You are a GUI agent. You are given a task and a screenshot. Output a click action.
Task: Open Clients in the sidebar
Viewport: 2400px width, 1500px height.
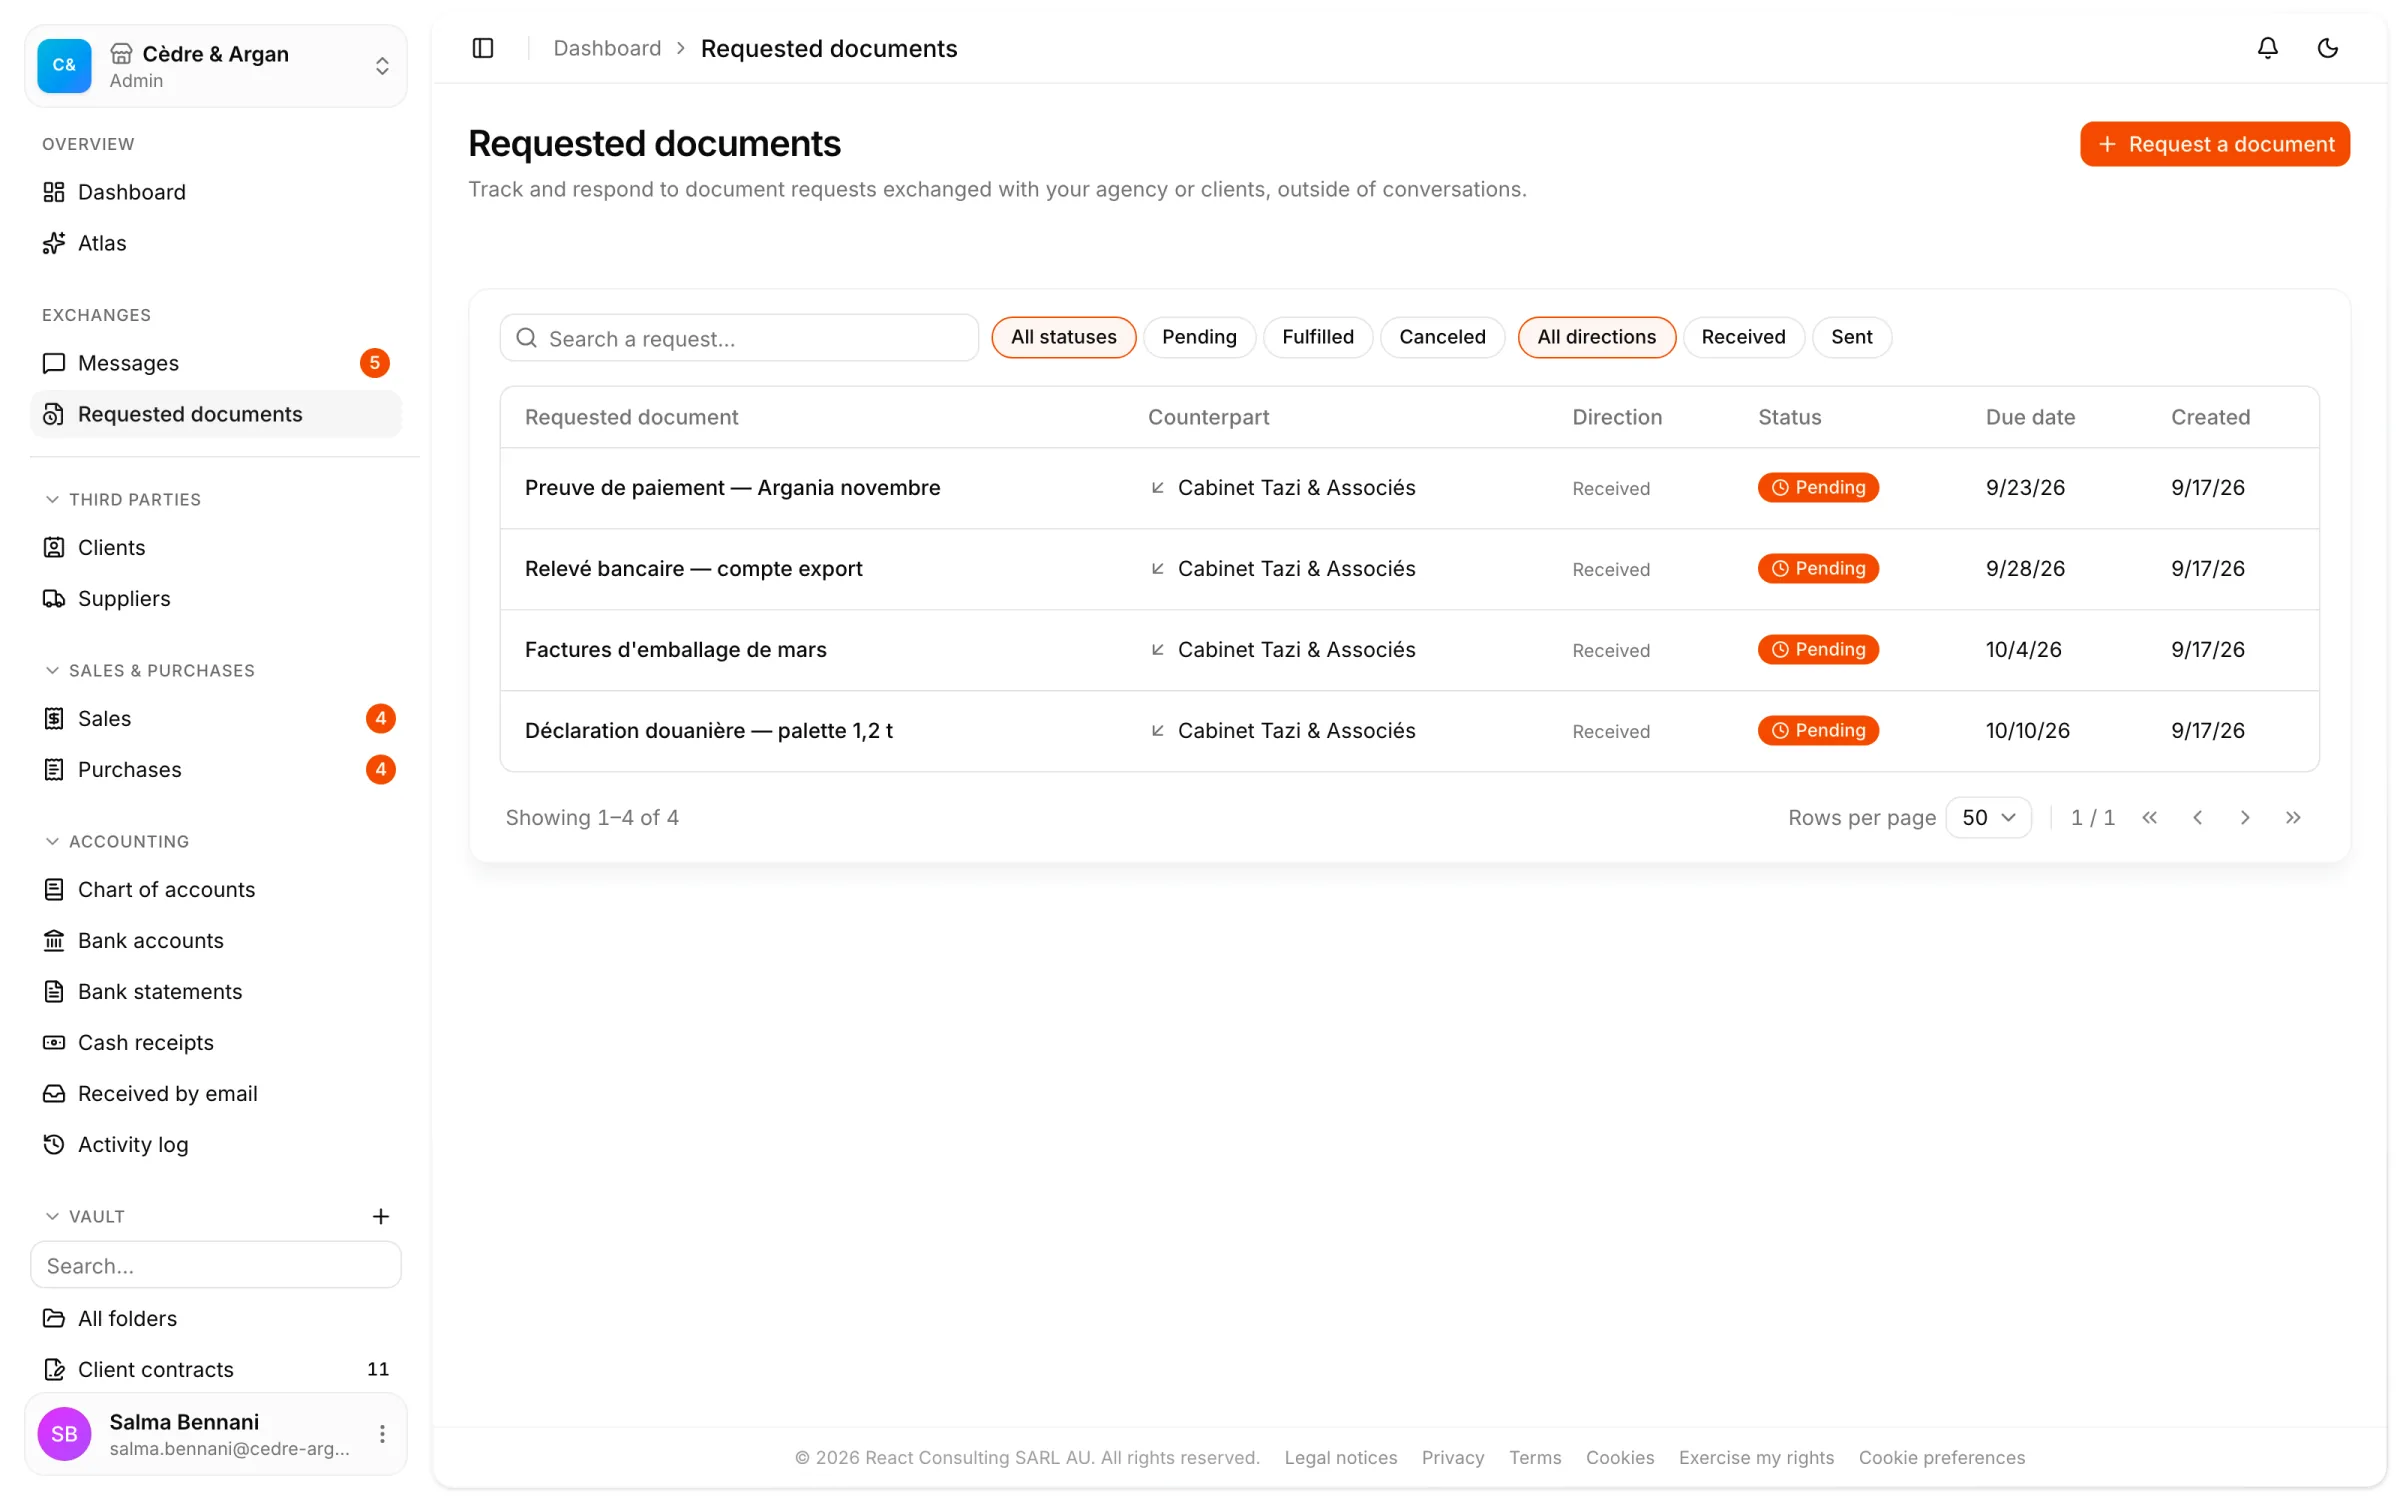coord(216,547)
